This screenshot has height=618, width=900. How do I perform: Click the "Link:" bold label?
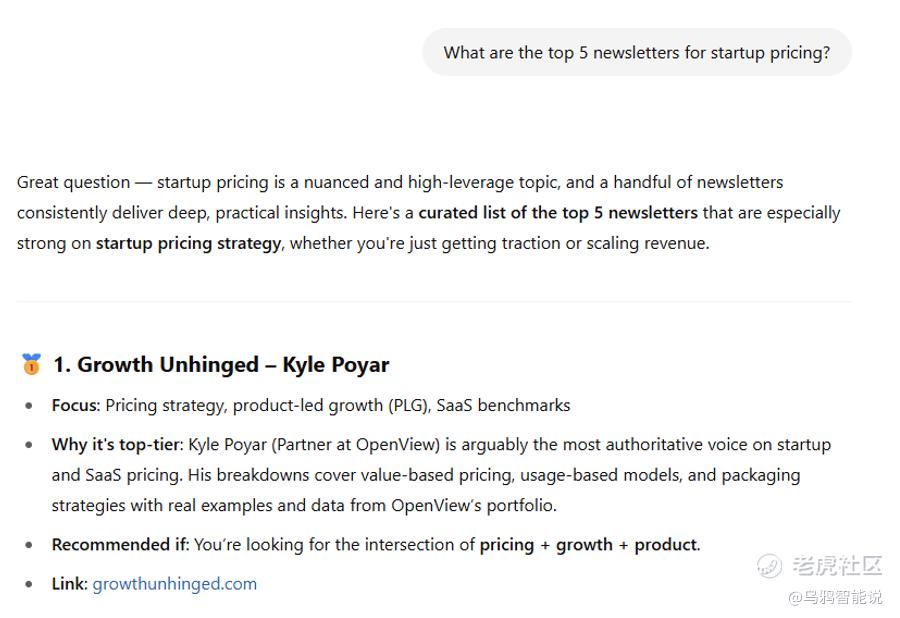69,584
